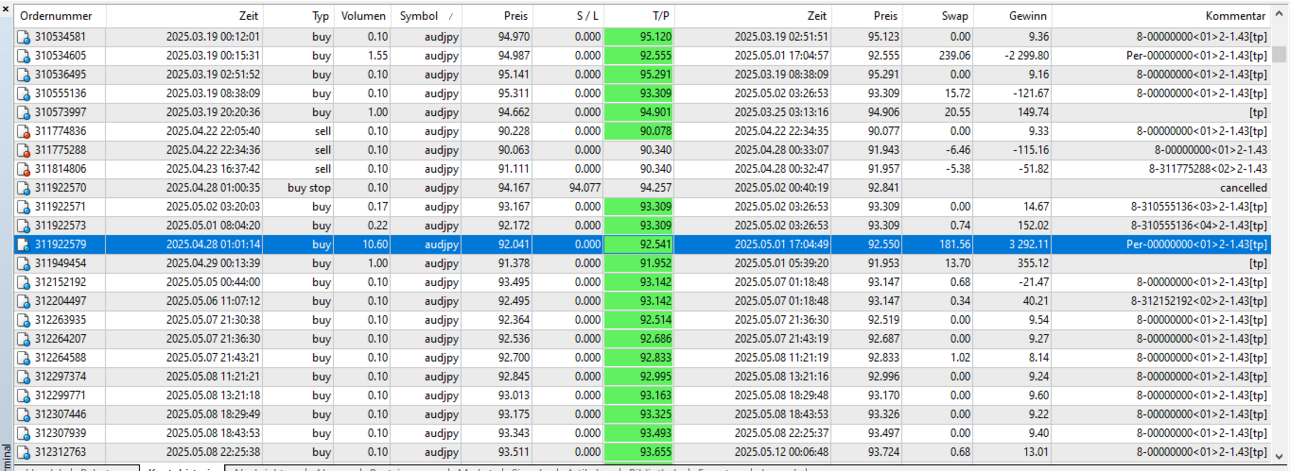Click the icon of highlighted order 311922579
This screenshot has height=471, width=1290.
[x=24, y=244]
